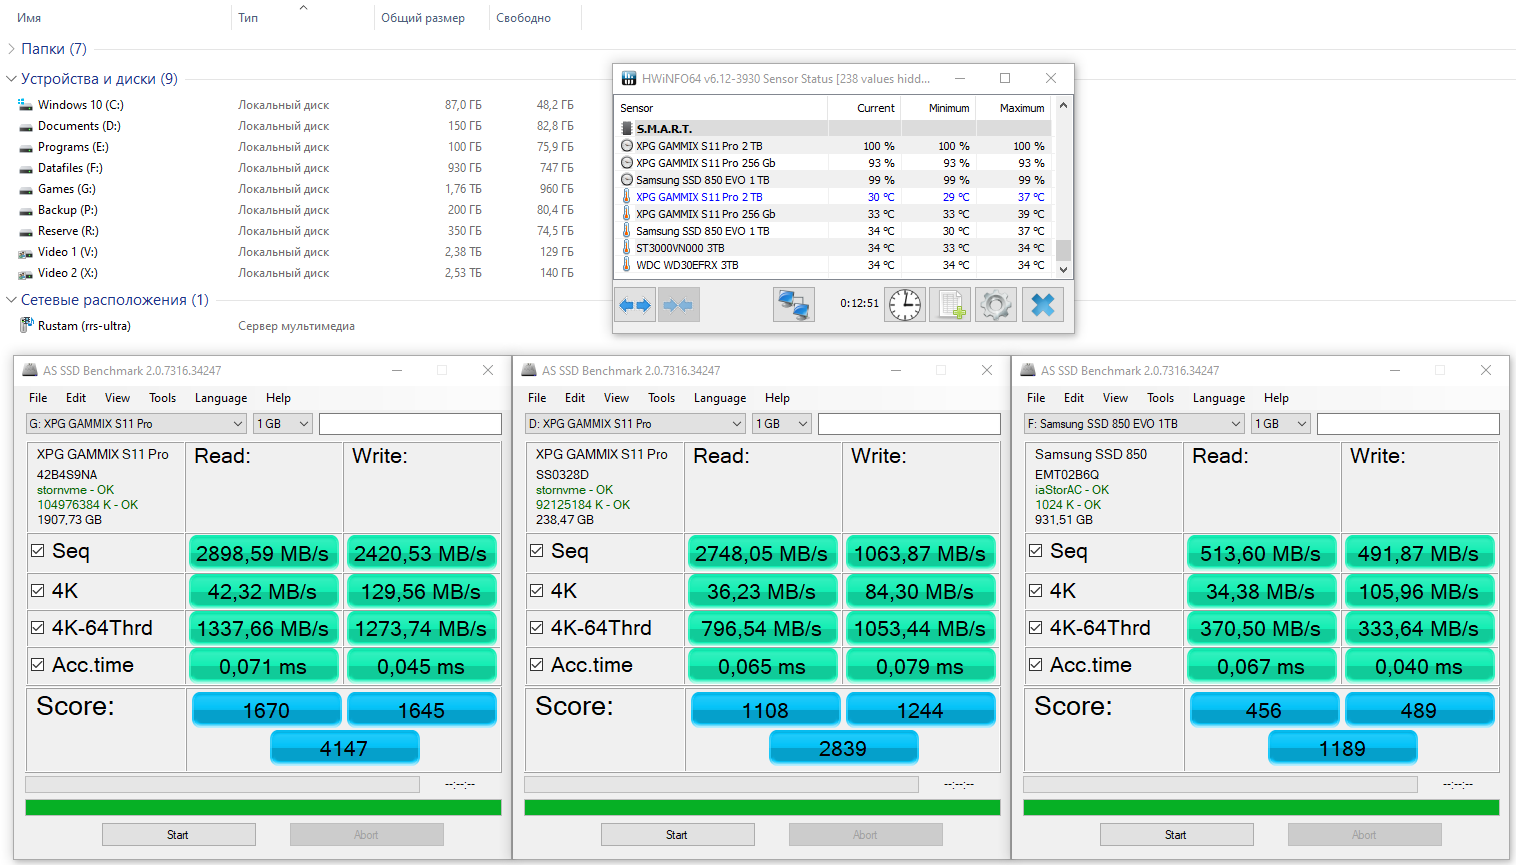1516x865 pixels.
Task: Select the Documents (D:) drive icon
Action: point(25,126)
